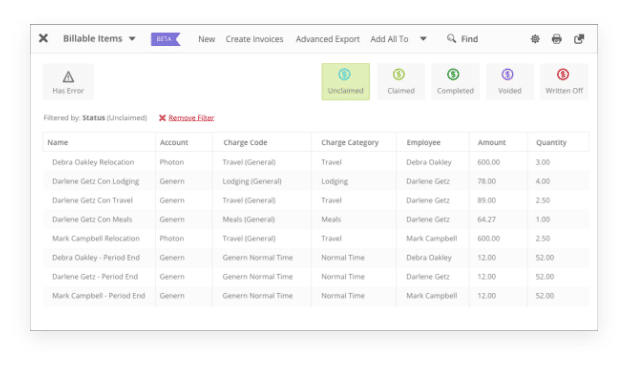
Task: Select Darlene Getz Con Lodging row
Action: (316, 181)
